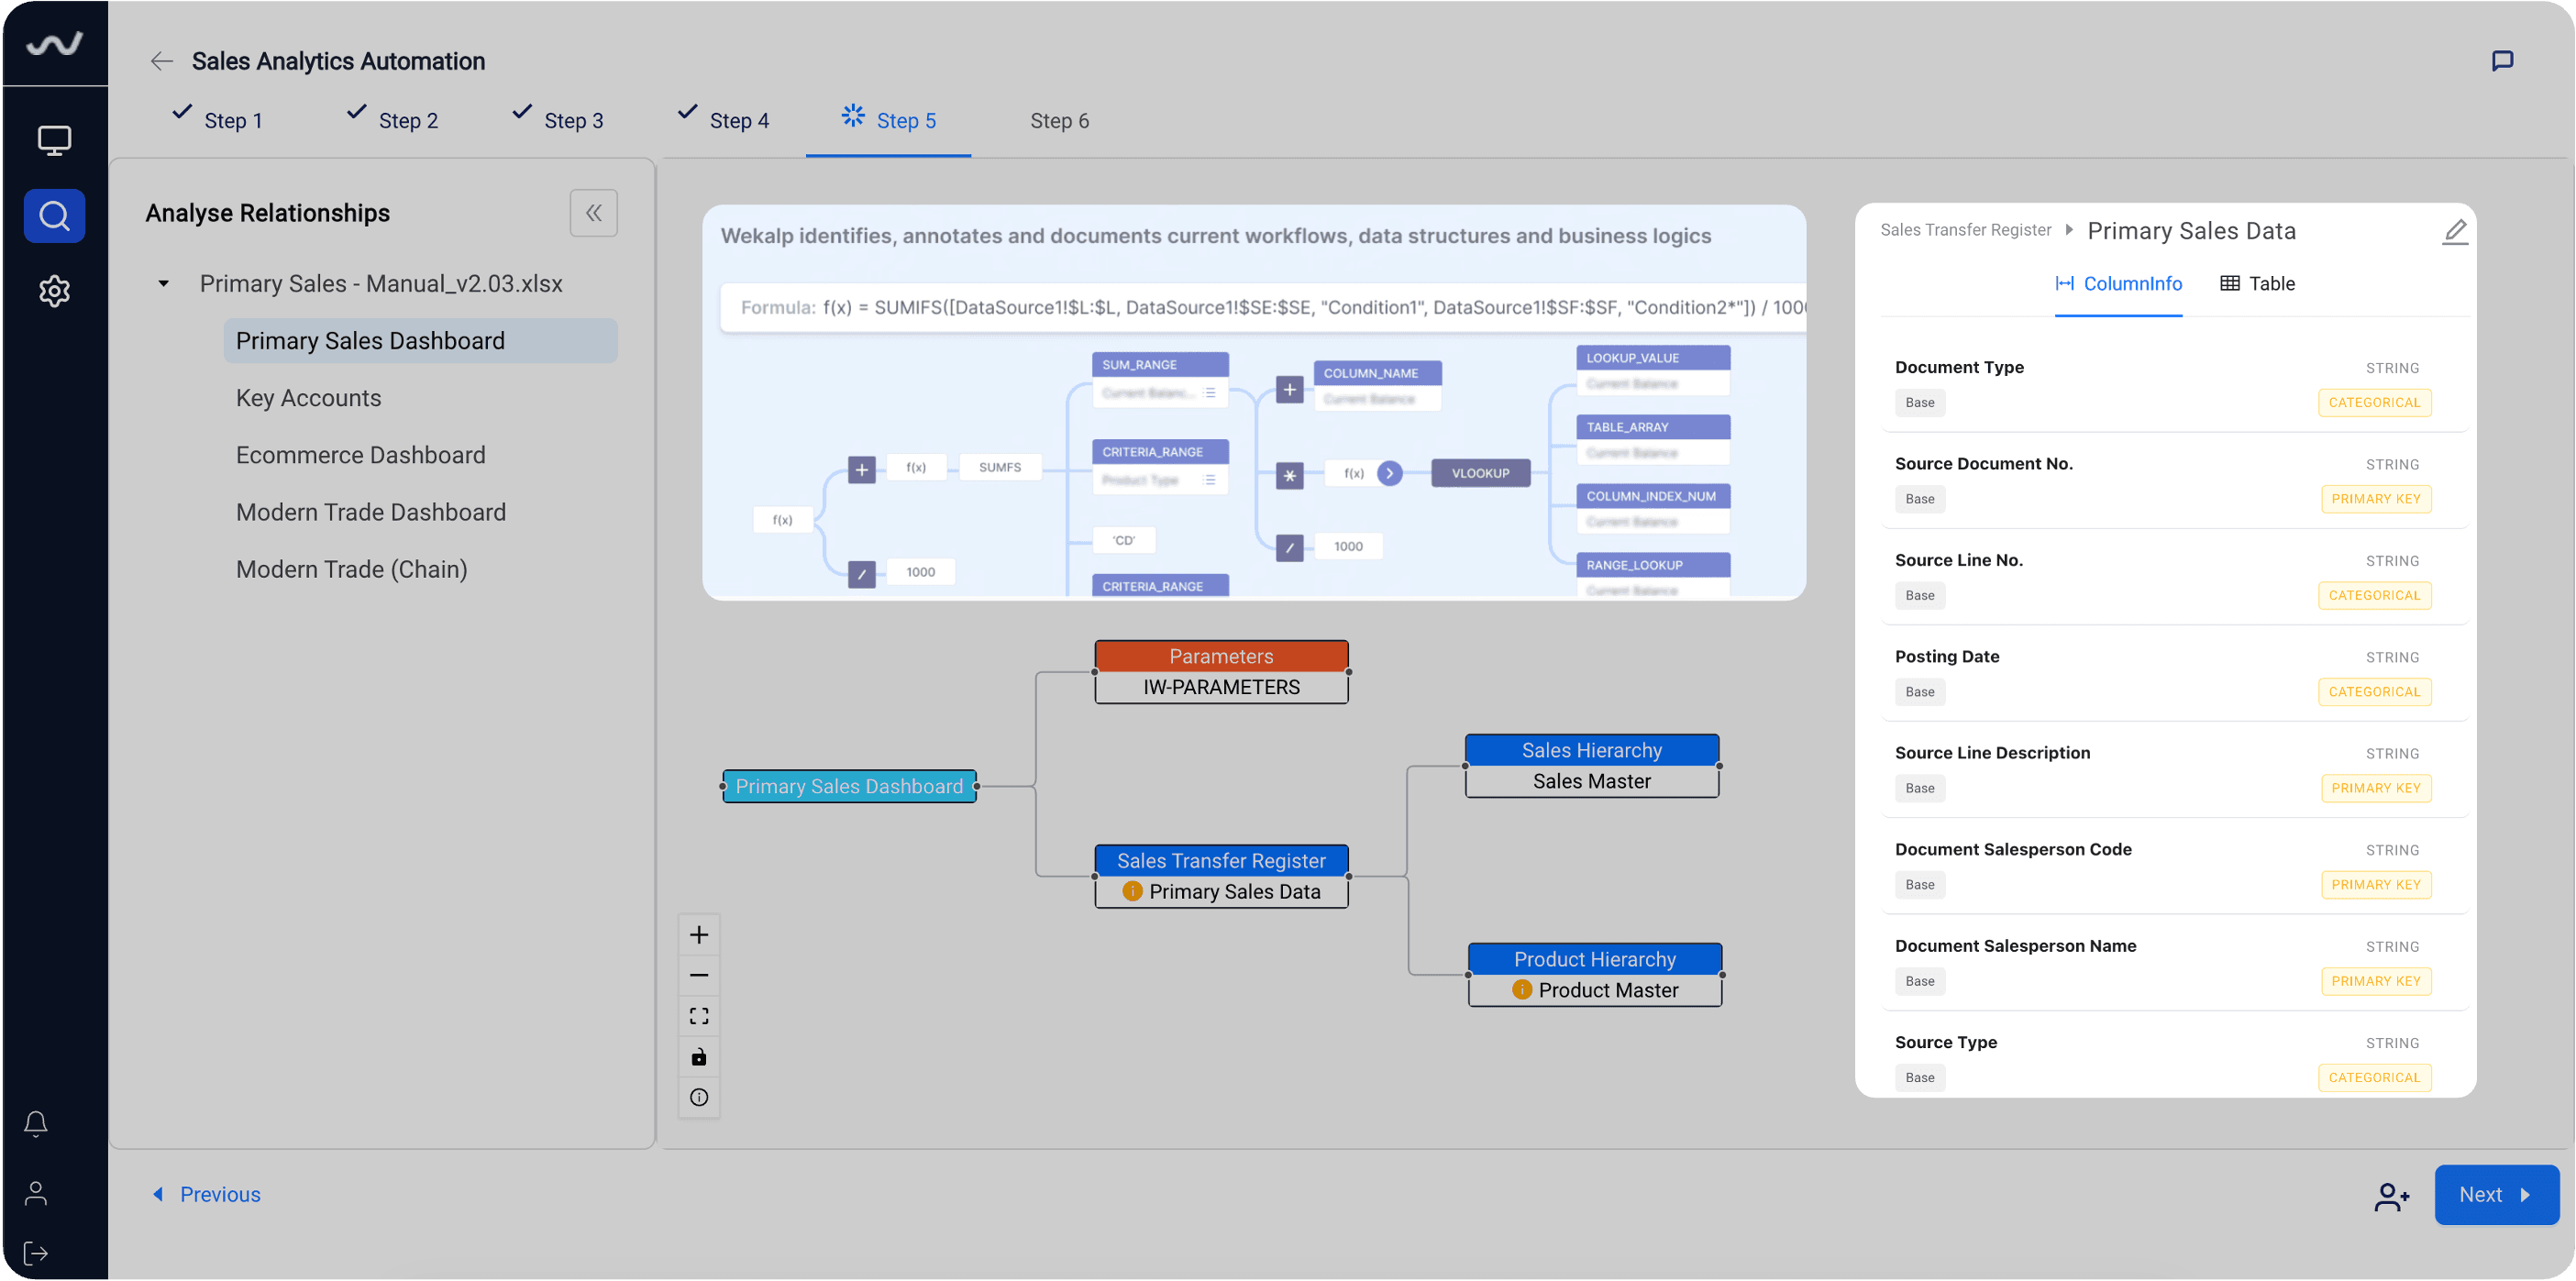This screenshot has width=2576, height=1281.
Task: Click the notifications bell icon
Action: point(36,1123)
